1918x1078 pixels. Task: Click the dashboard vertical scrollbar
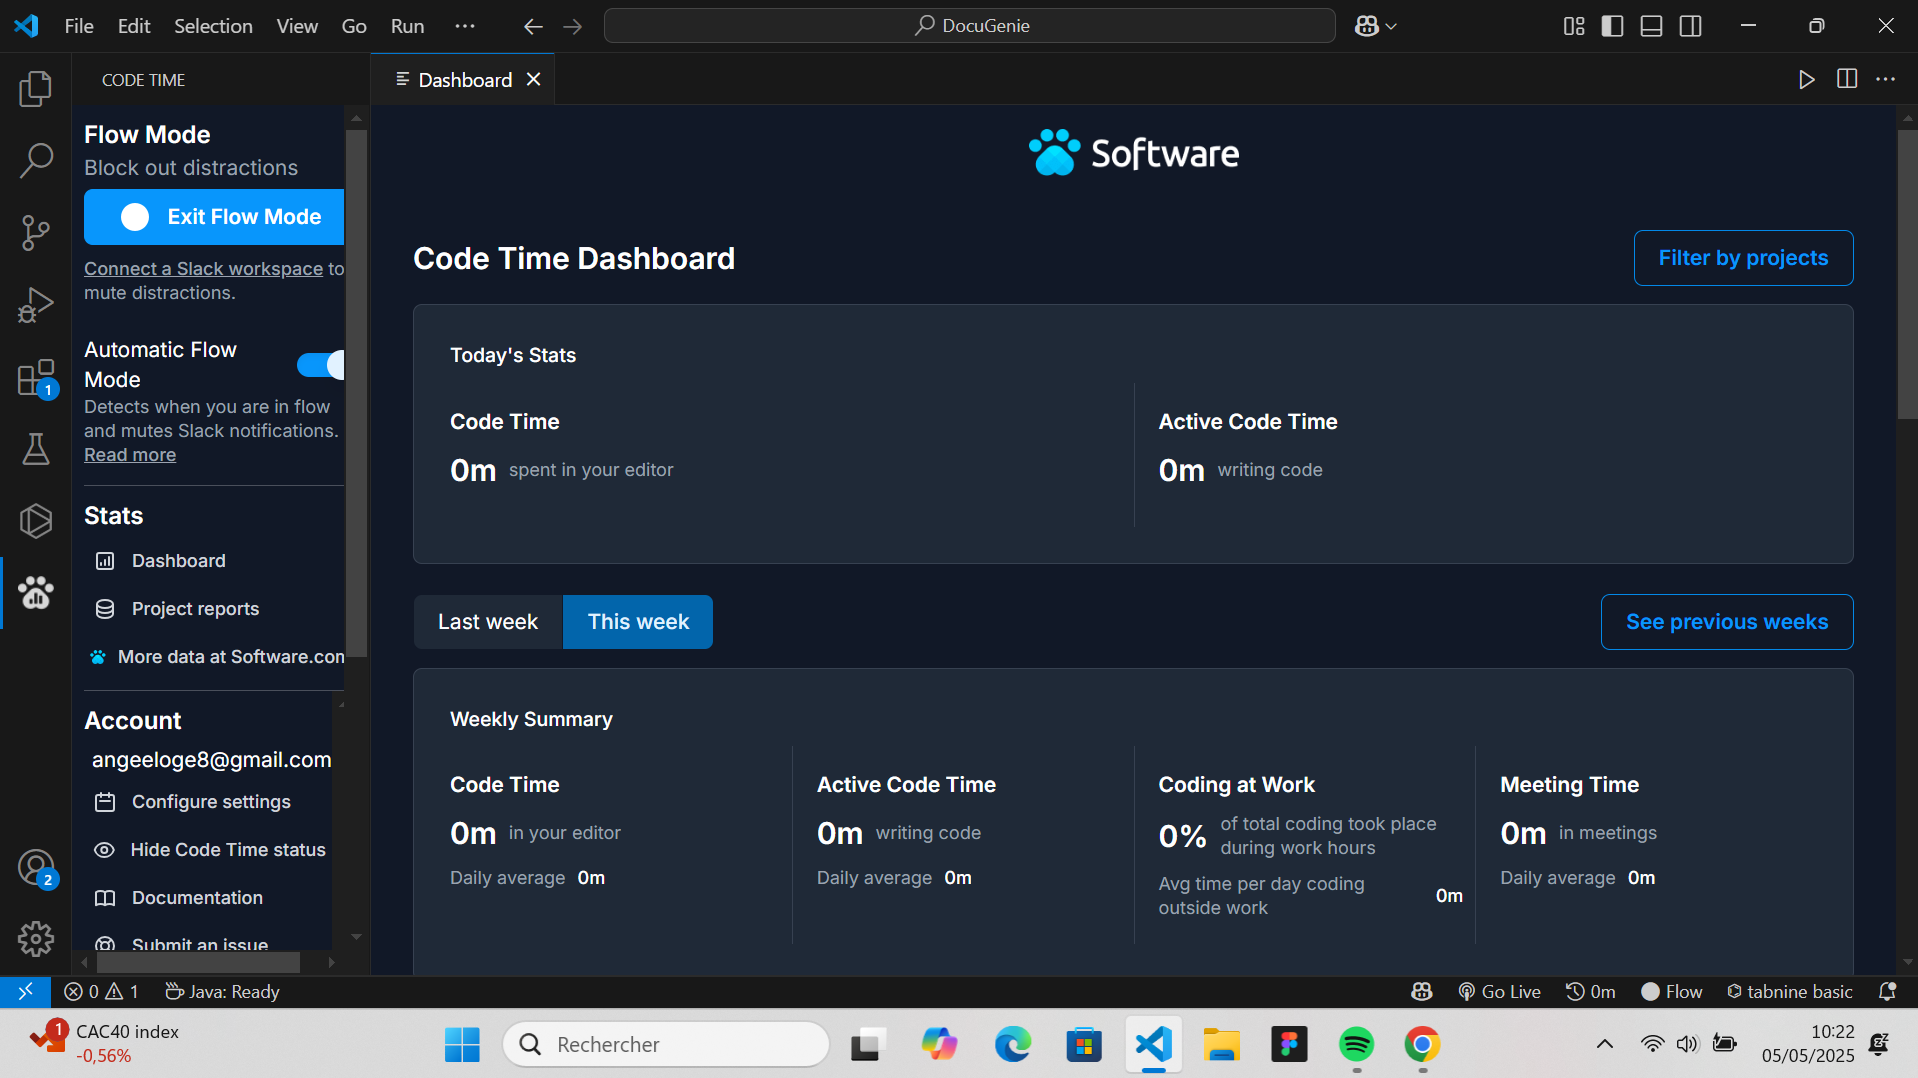coord(1907,273)
